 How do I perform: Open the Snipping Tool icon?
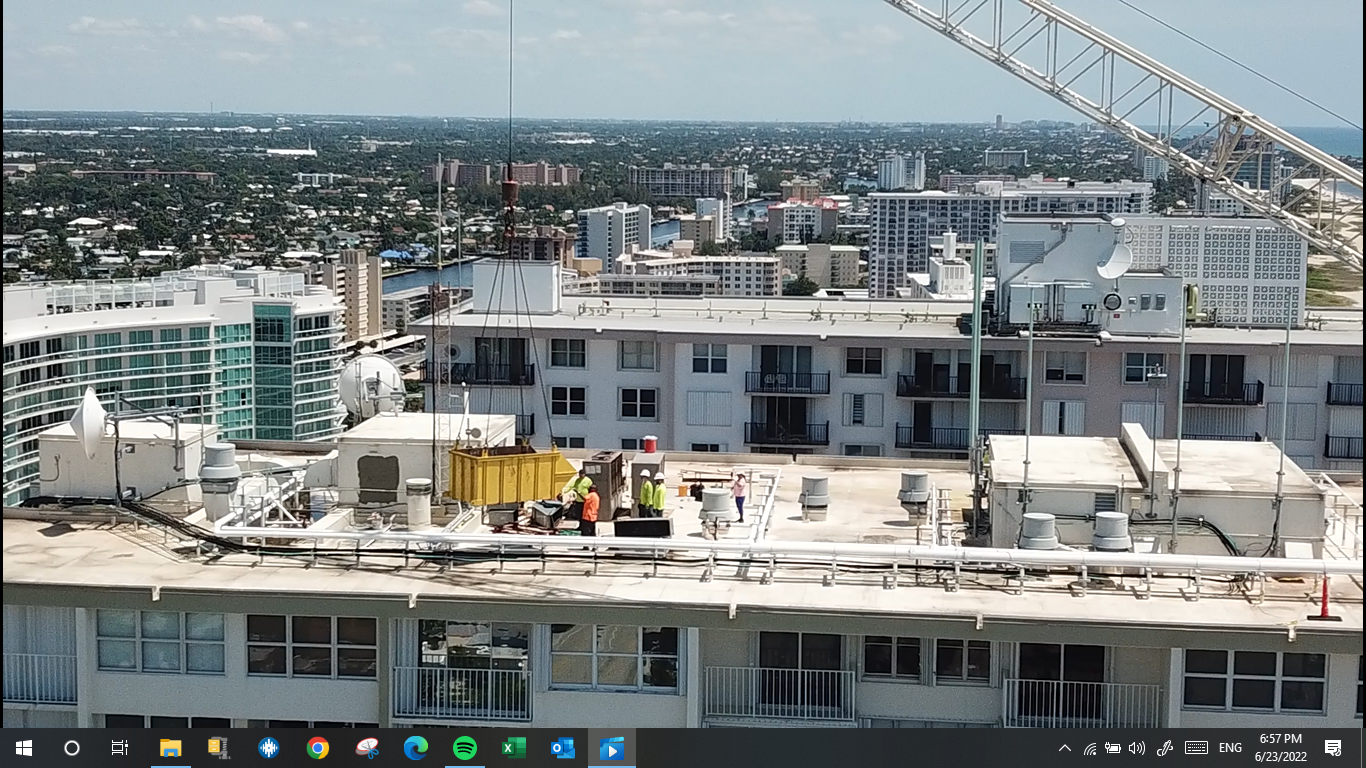pyautogui.click(x=367, y=748)
